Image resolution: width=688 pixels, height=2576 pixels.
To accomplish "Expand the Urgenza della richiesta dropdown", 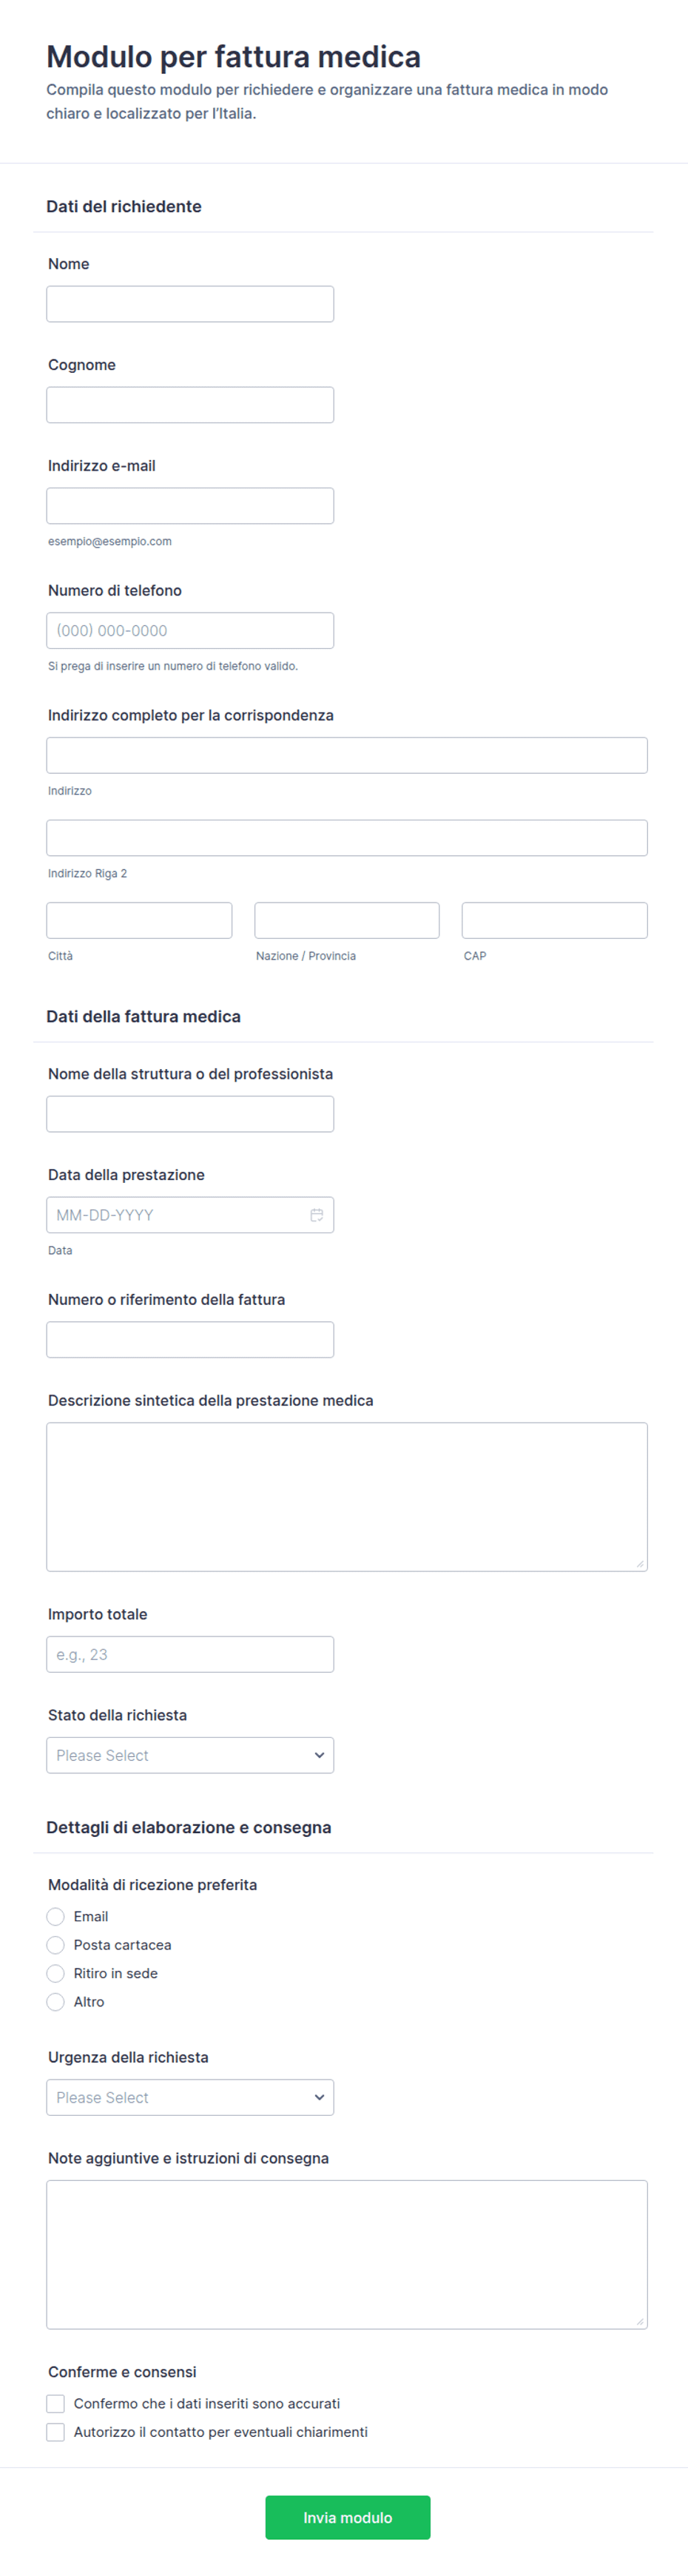I will pos(190,2097).
